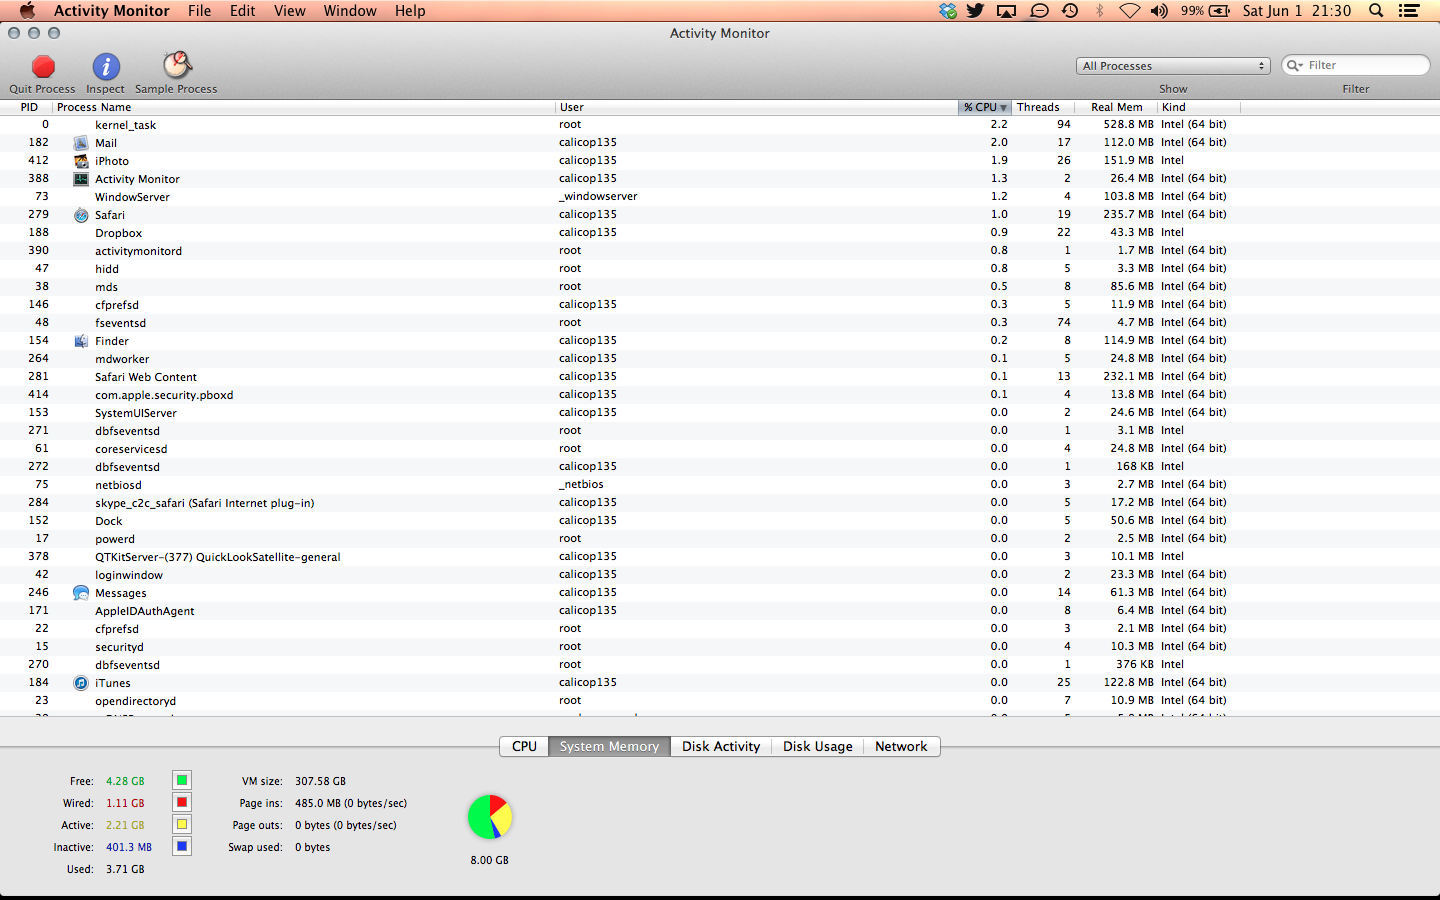
Task: Click the Dropbox menu bar icon
Action: tap(948, 10)
